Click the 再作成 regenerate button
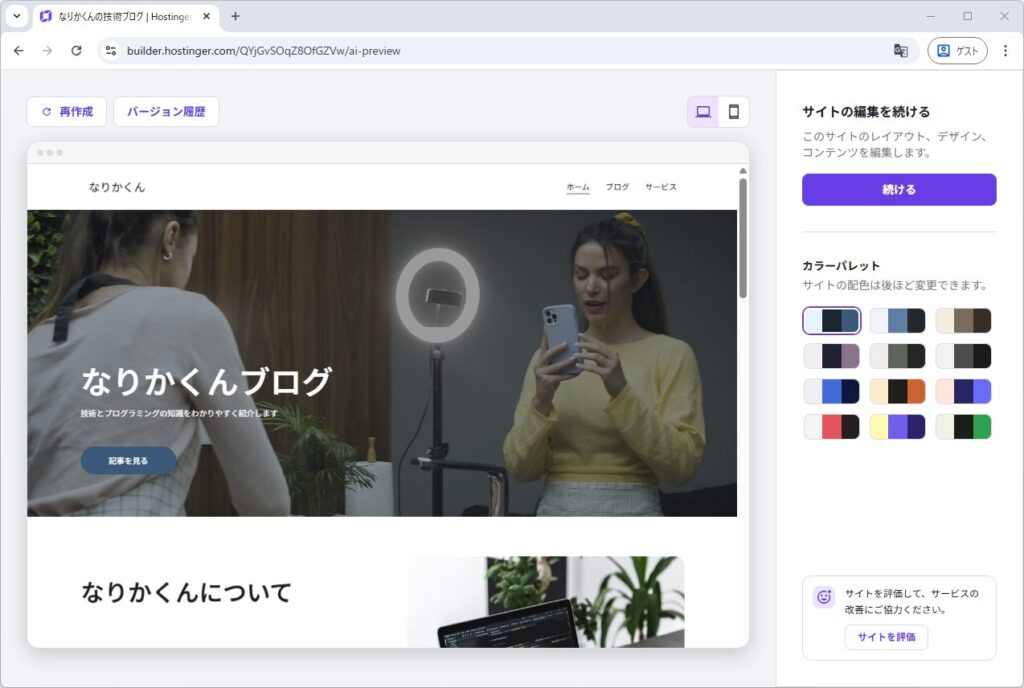The image size is (1024, 688). pos(67,112)
